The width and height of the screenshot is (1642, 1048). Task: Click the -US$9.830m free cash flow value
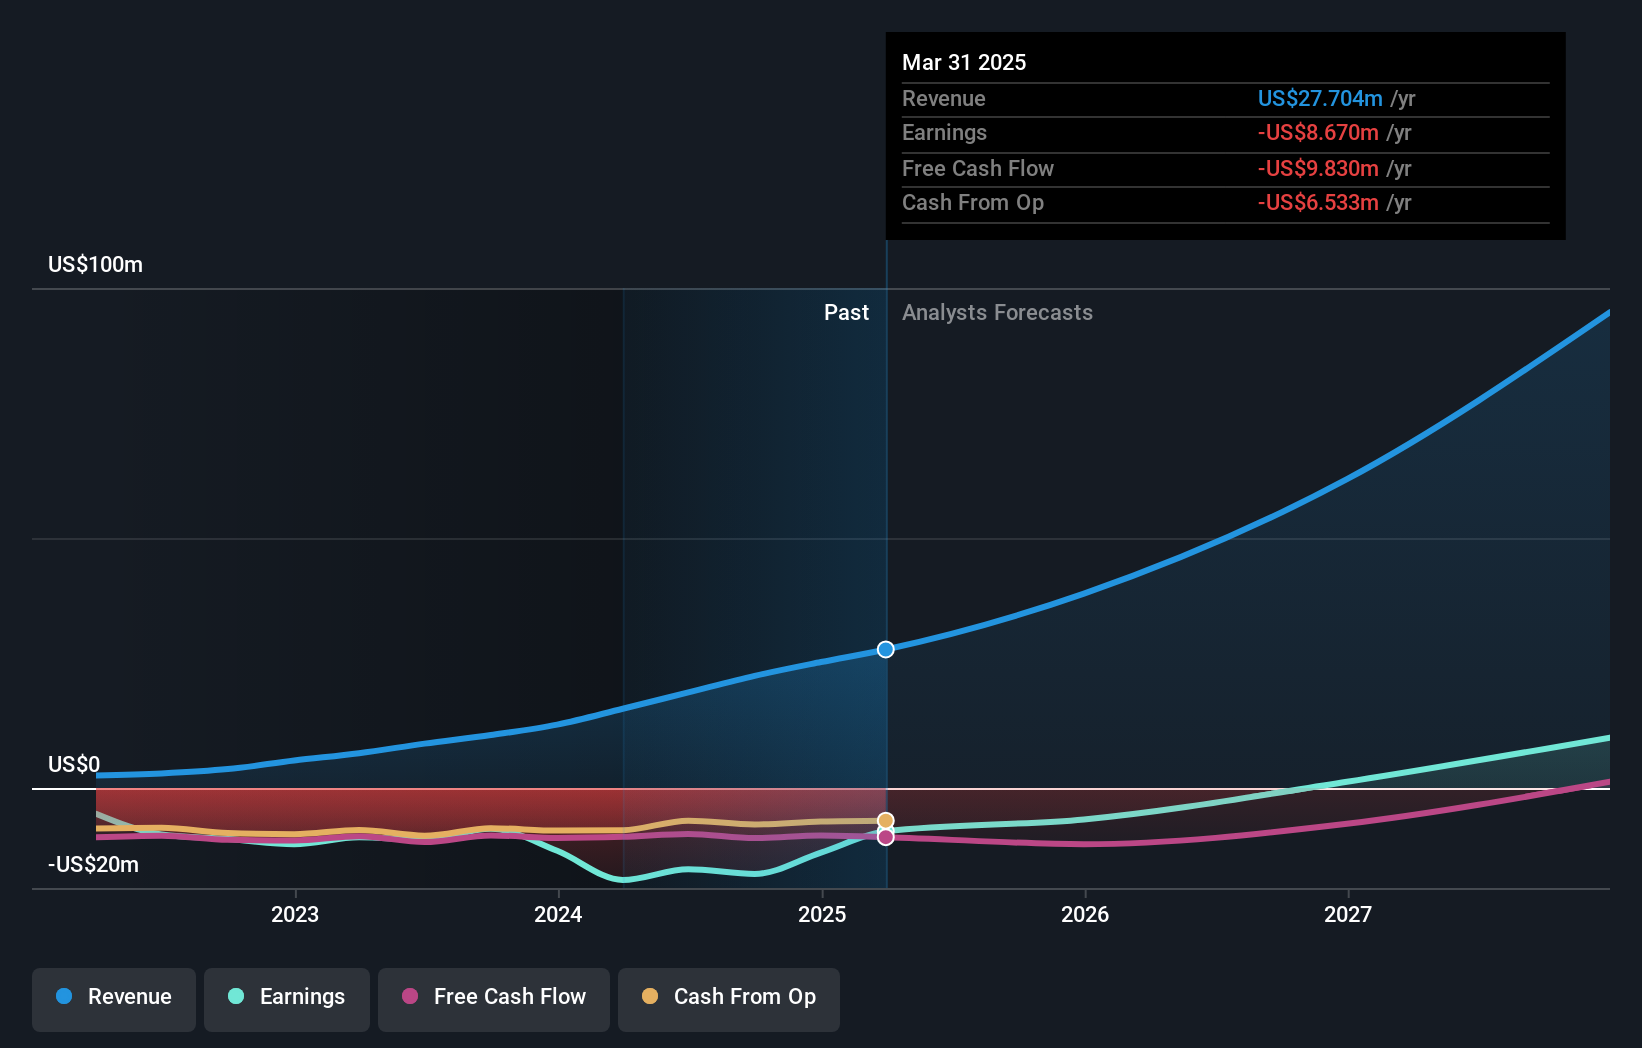pos(1318,169)
